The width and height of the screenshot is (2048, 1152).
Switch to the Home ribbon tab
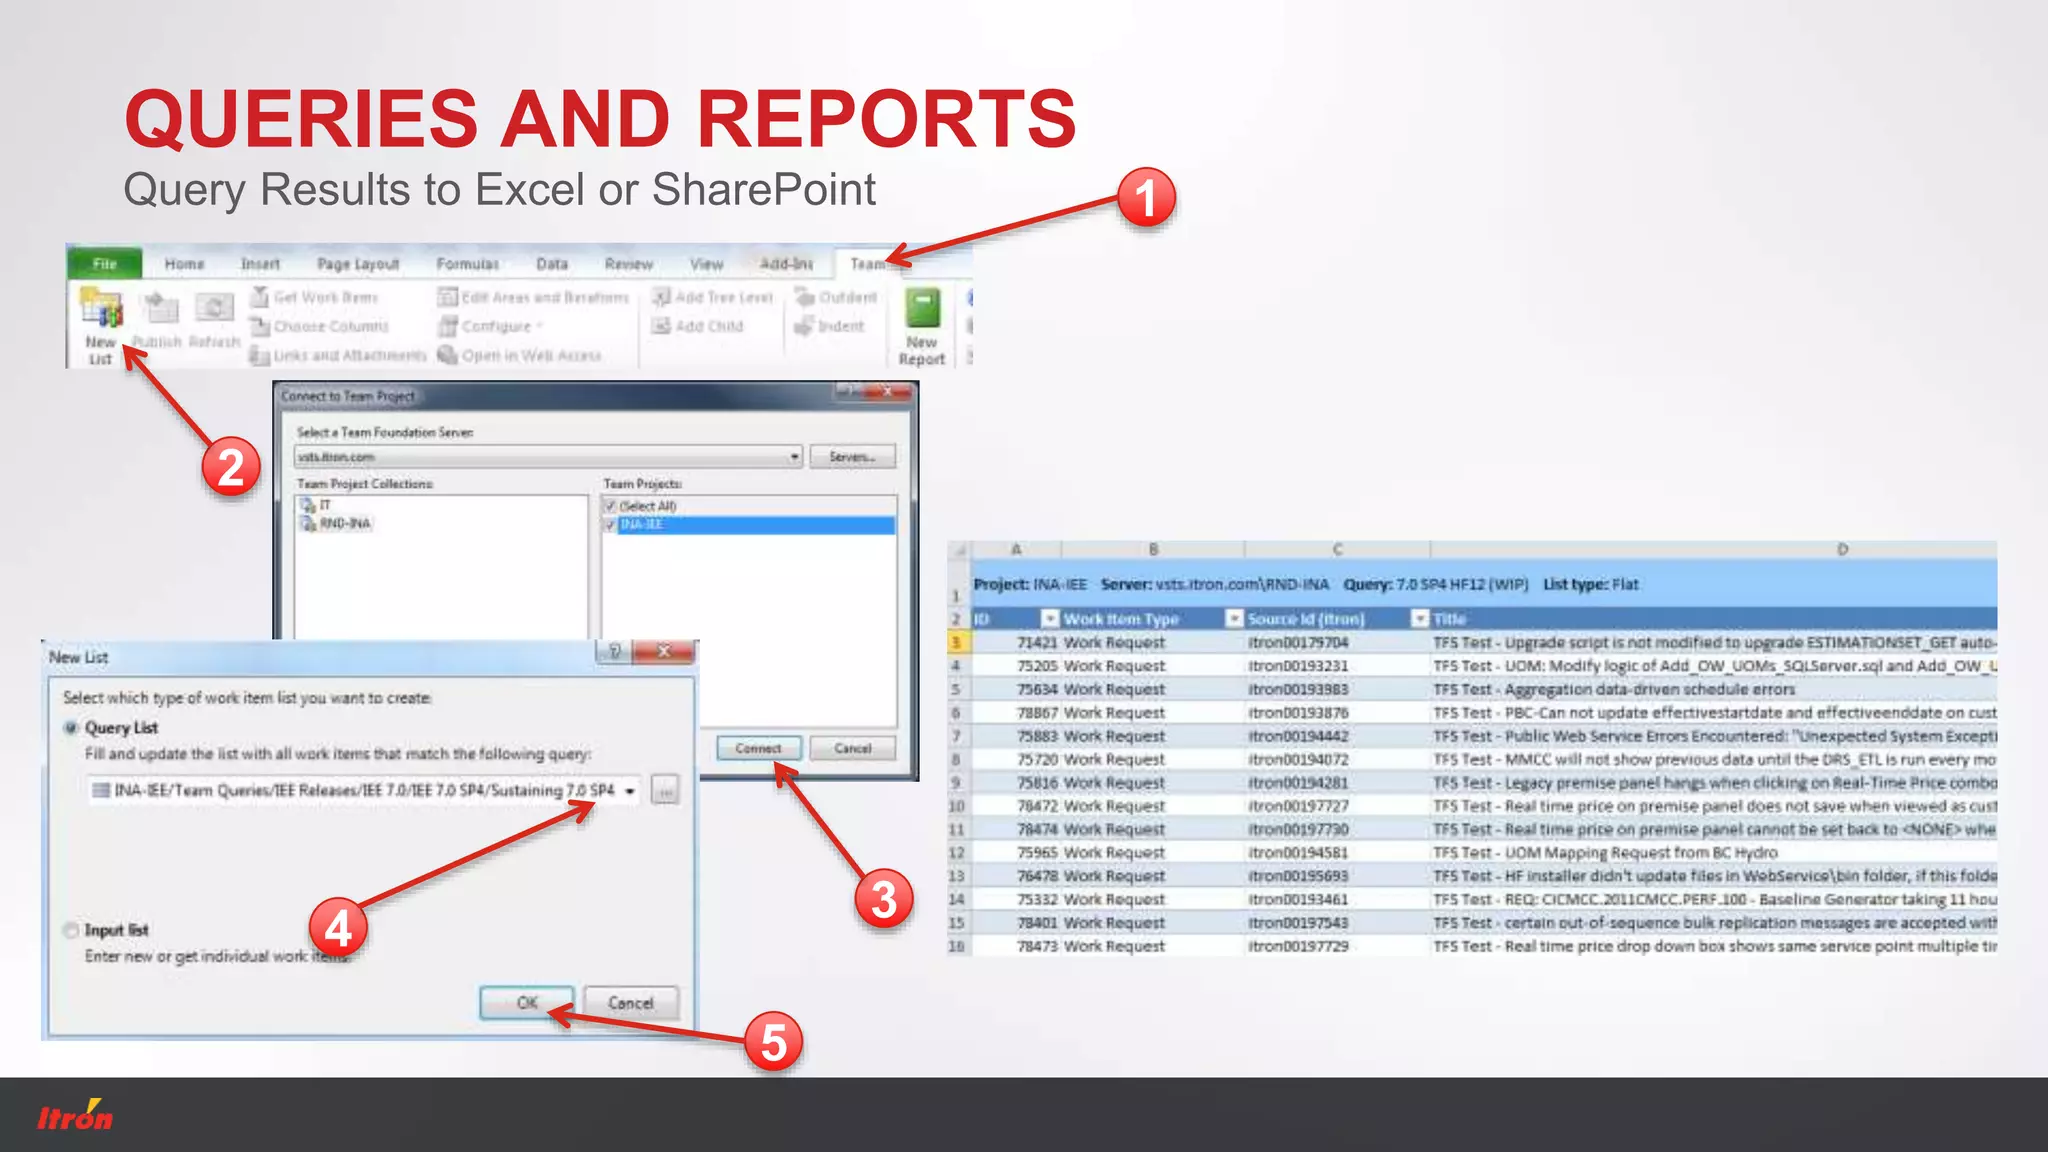point(184,264)
